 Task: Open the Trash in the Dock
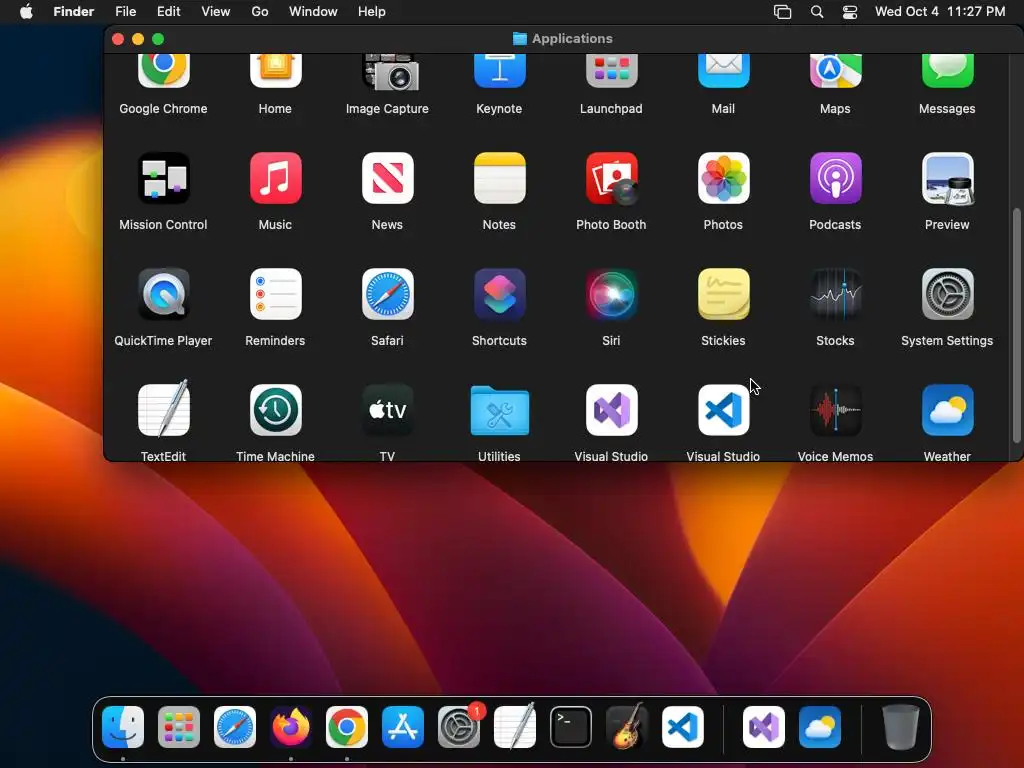click(x=901, y=727)
